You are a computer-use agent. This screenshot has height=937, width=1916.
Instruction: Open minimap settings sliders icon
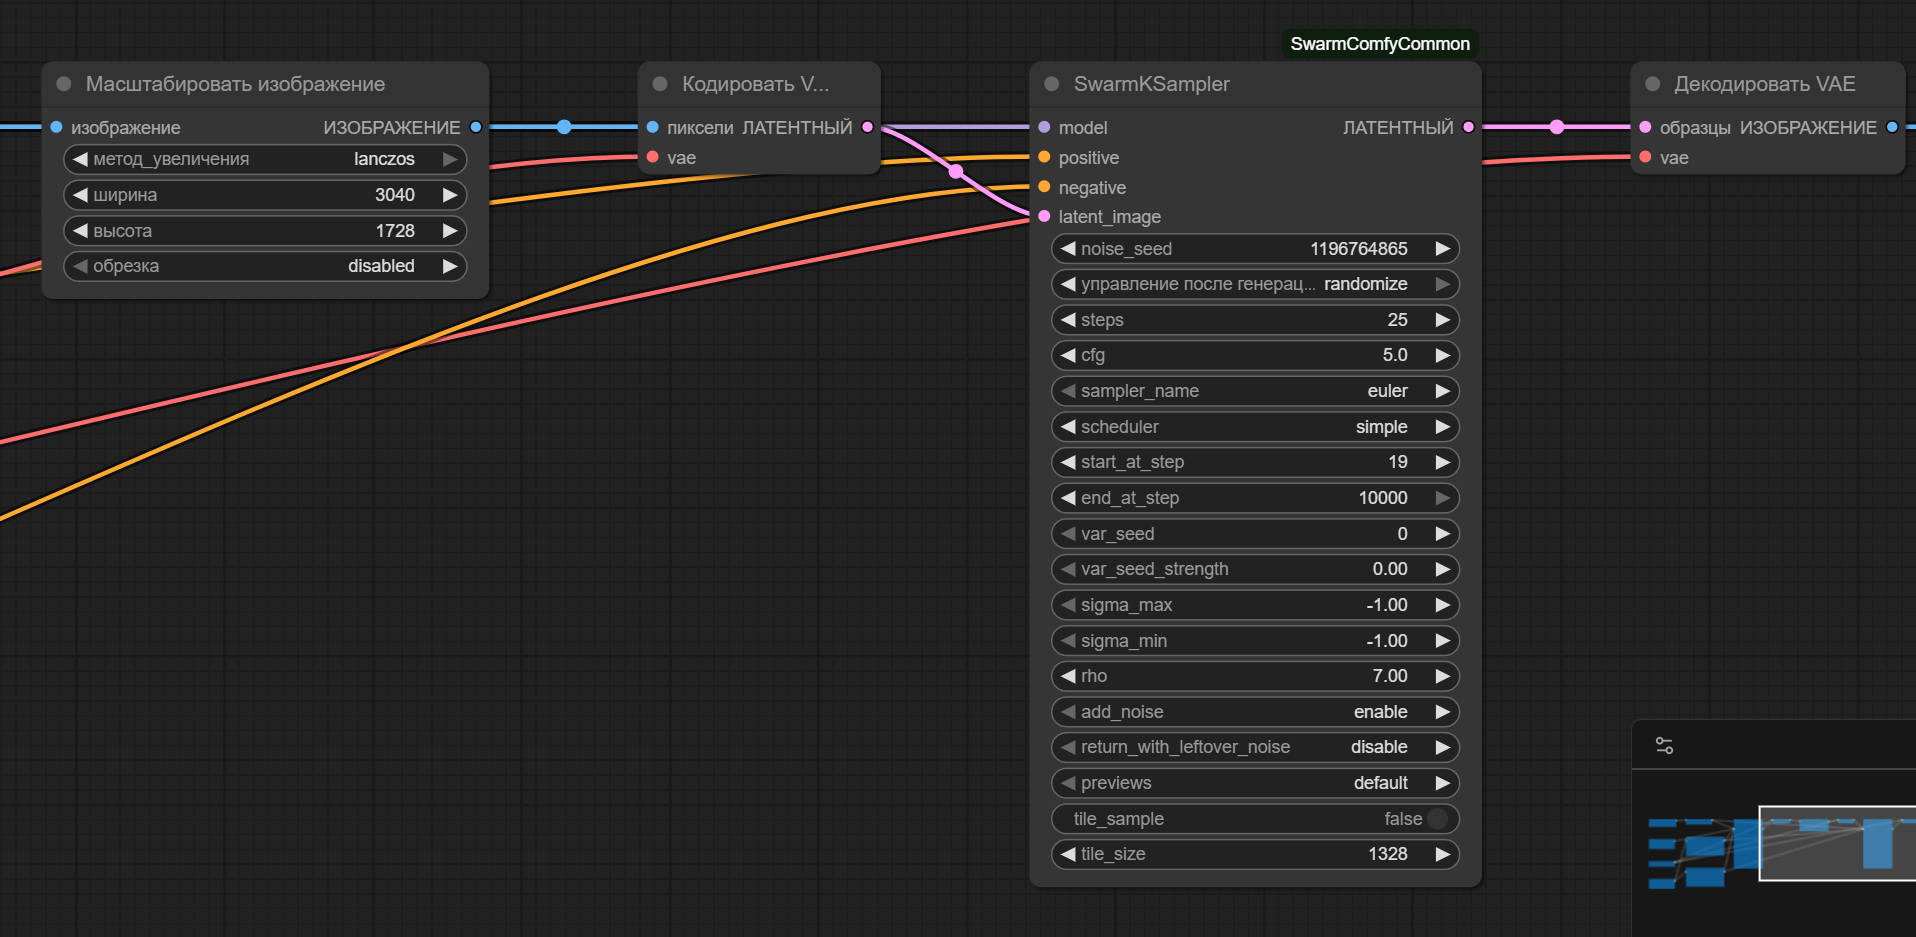(1664, 746)
